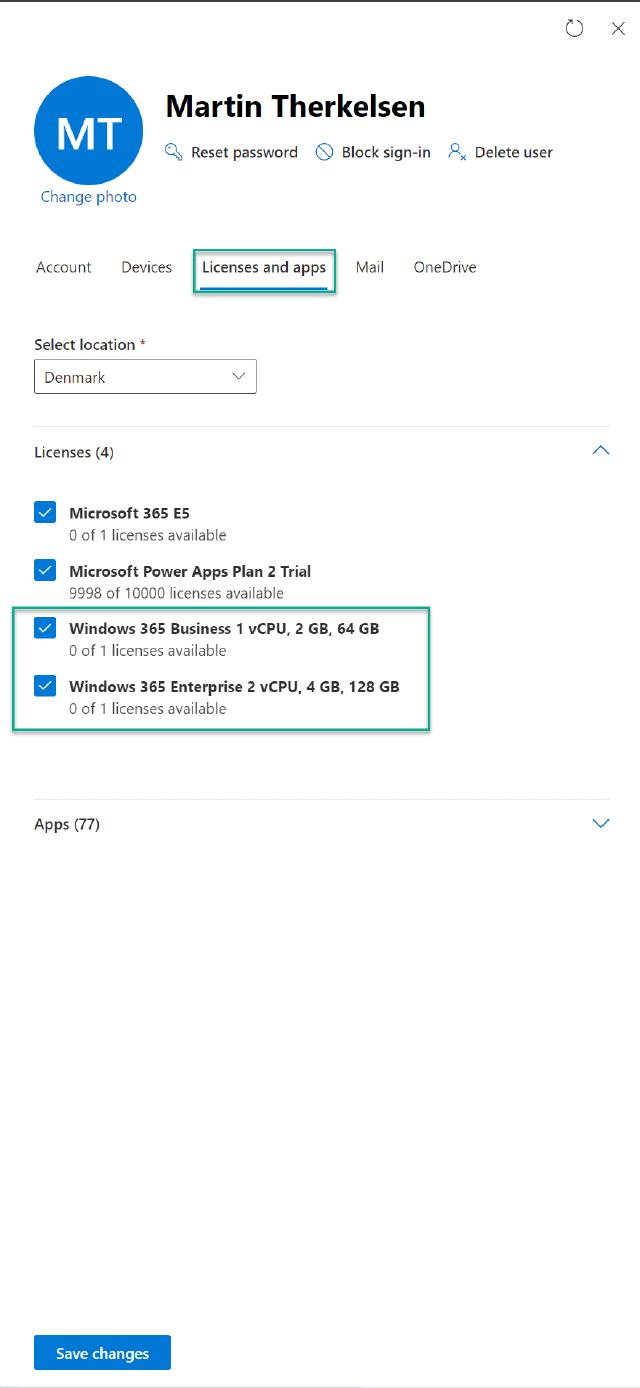Uncheck the Microsoft 365 E5 license
The height and width of the screenshot is (1388, 640).
pos(45,513)
